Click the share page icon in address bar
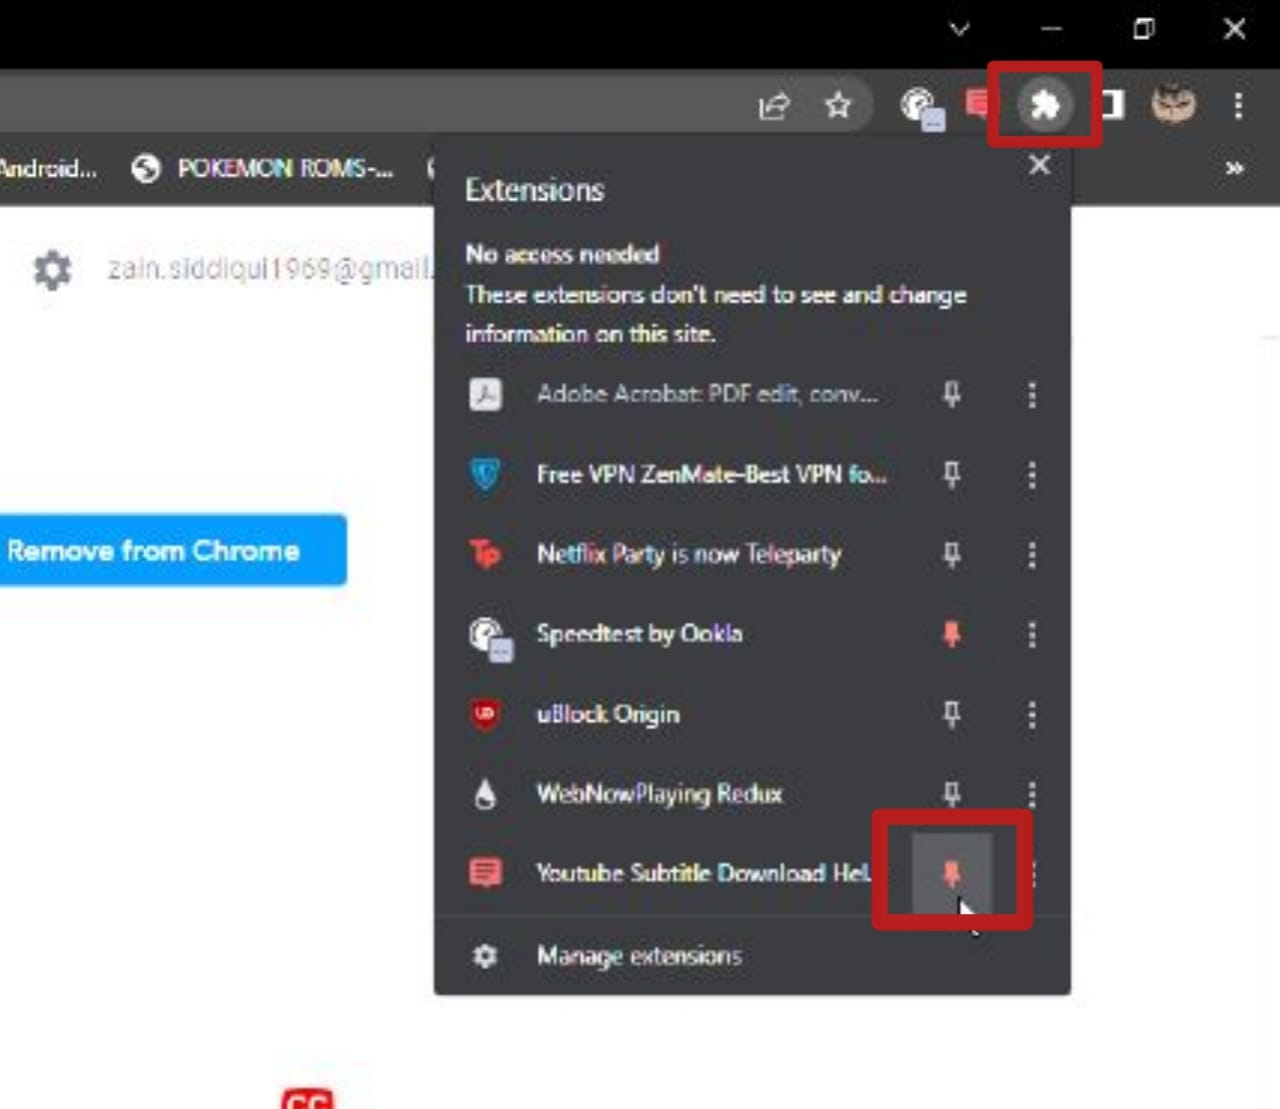The image size is (1280, 1109). (774, 105)
